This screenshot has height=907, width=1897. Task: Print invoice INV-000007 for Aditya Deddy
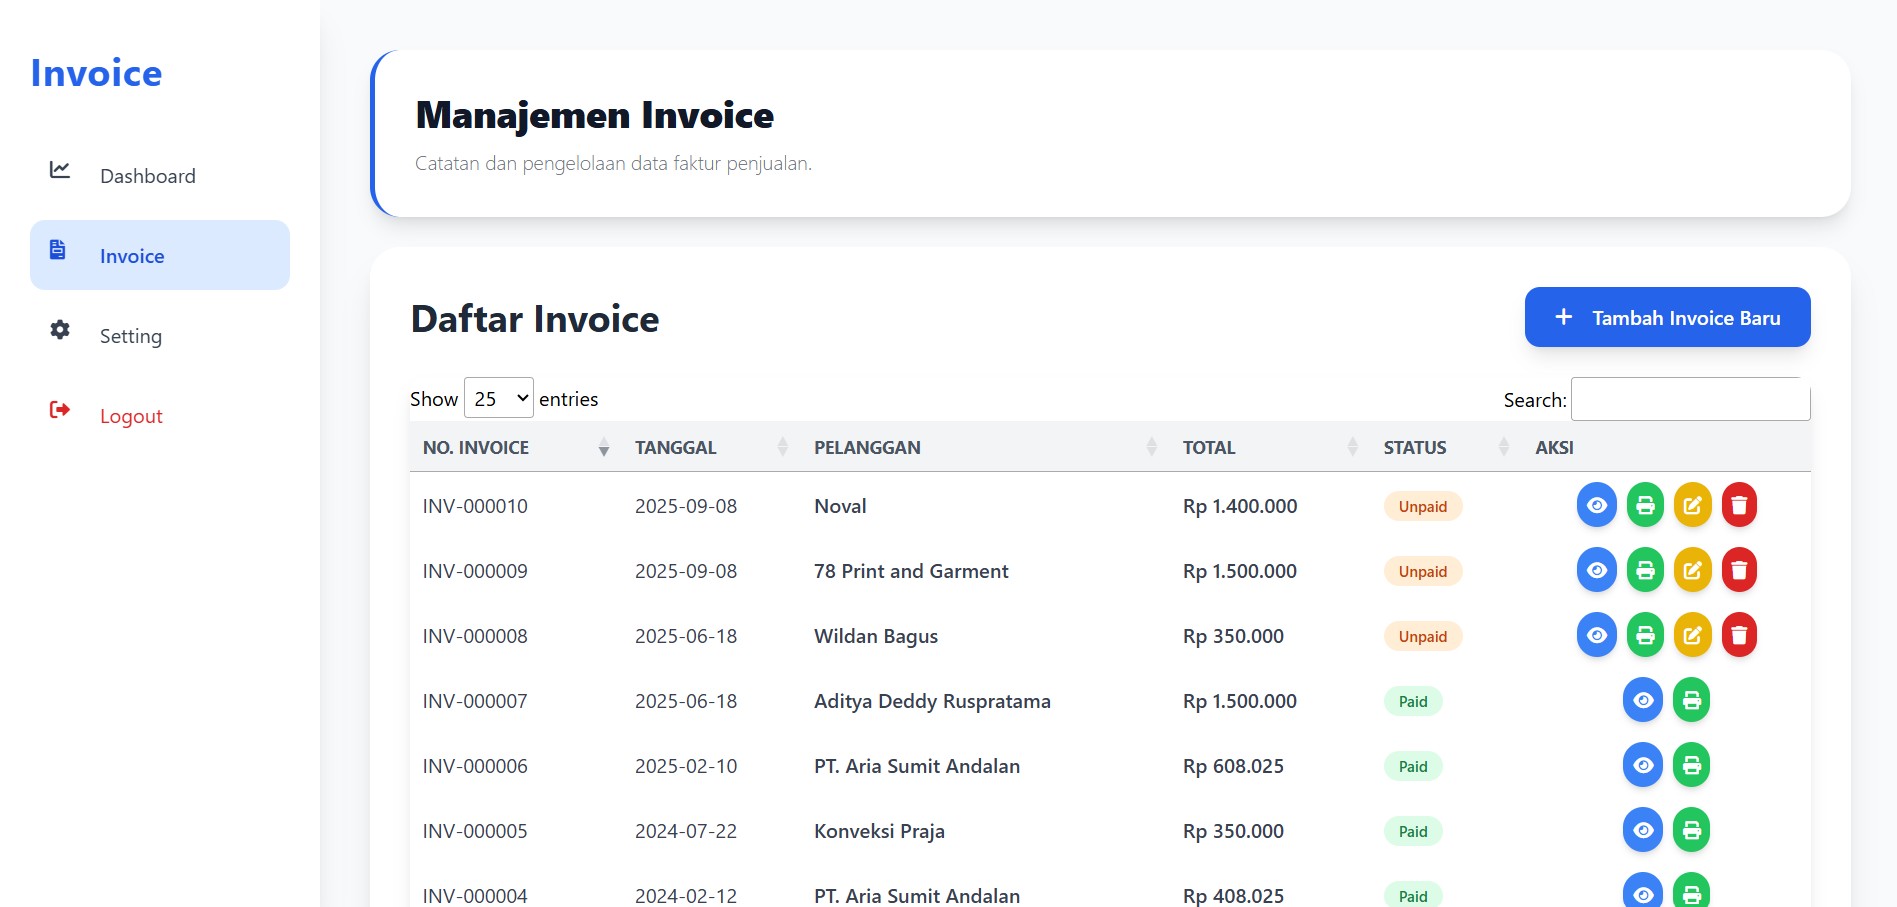(x=1691, y=700)
